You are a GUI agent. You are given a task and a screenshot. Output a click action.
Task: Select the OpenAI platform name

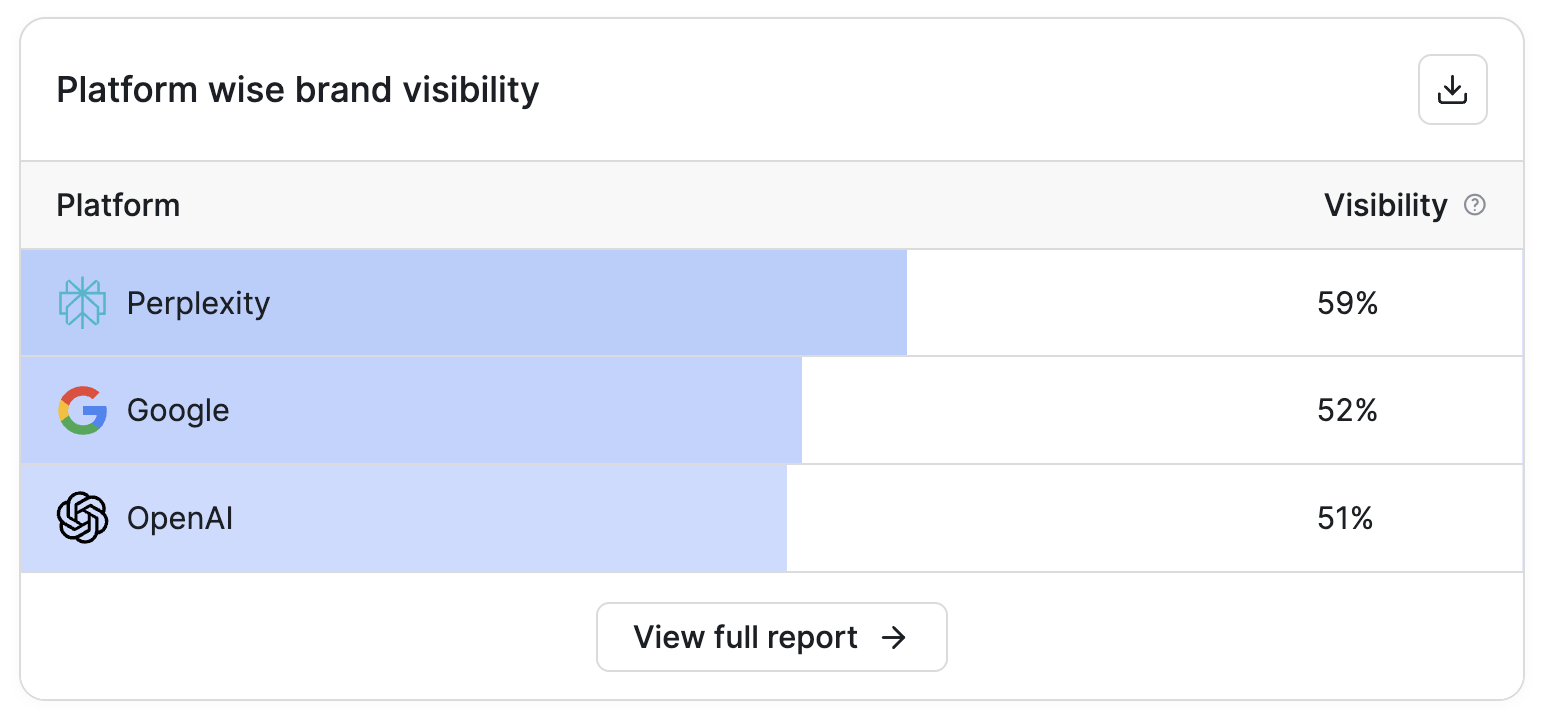(x=180, y=518)
